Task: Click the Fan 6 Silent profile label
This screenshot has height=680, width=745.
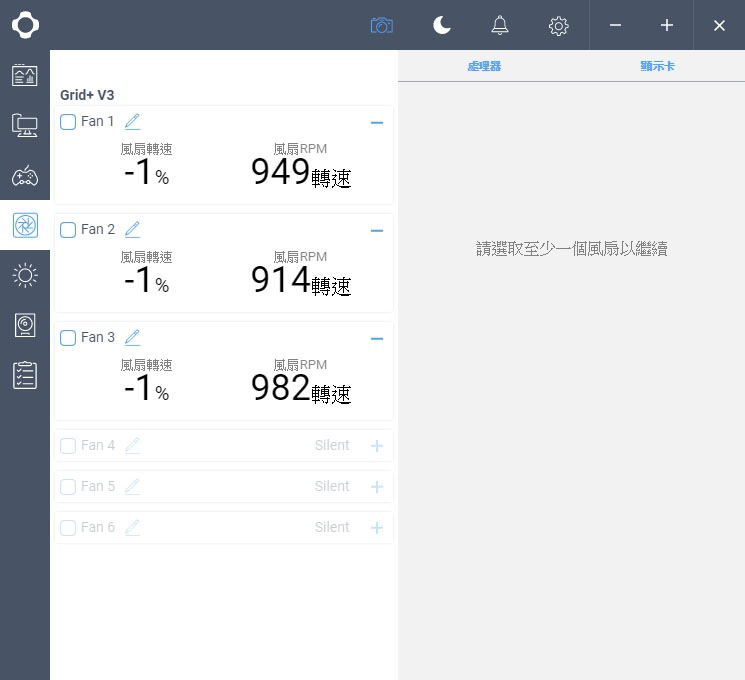Action: tap(332, 527)
